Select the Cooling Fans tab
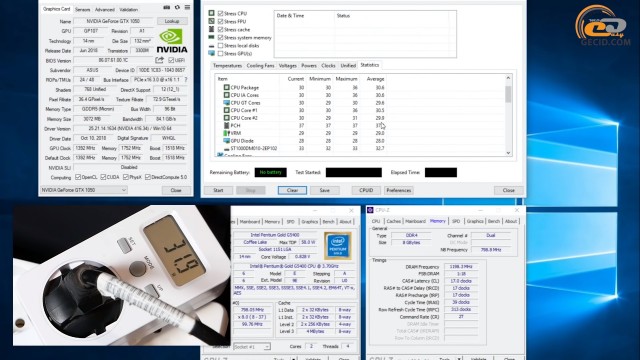 [x=260, y=65]
